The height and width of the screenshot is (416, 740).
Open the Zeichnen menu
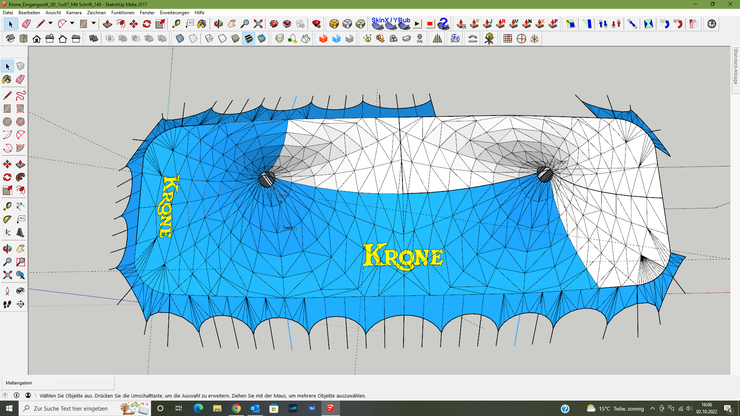(96, 13)
